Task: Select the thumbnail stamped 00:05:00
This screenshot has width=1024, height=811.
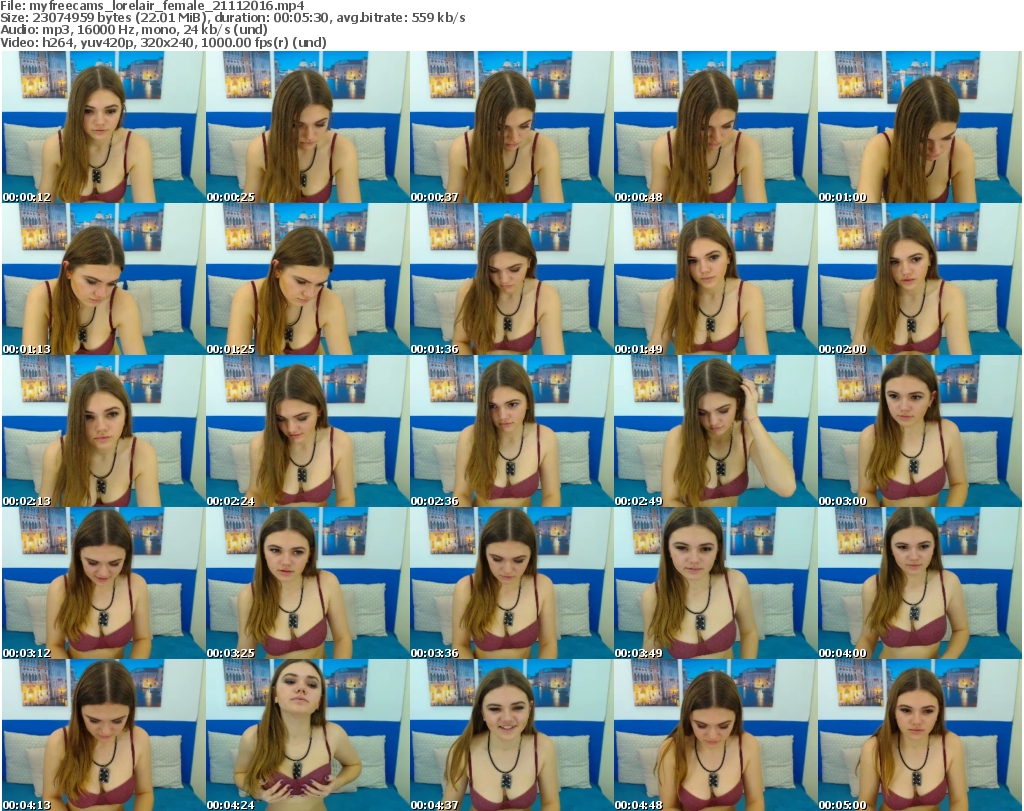Action: click(920, 735)
